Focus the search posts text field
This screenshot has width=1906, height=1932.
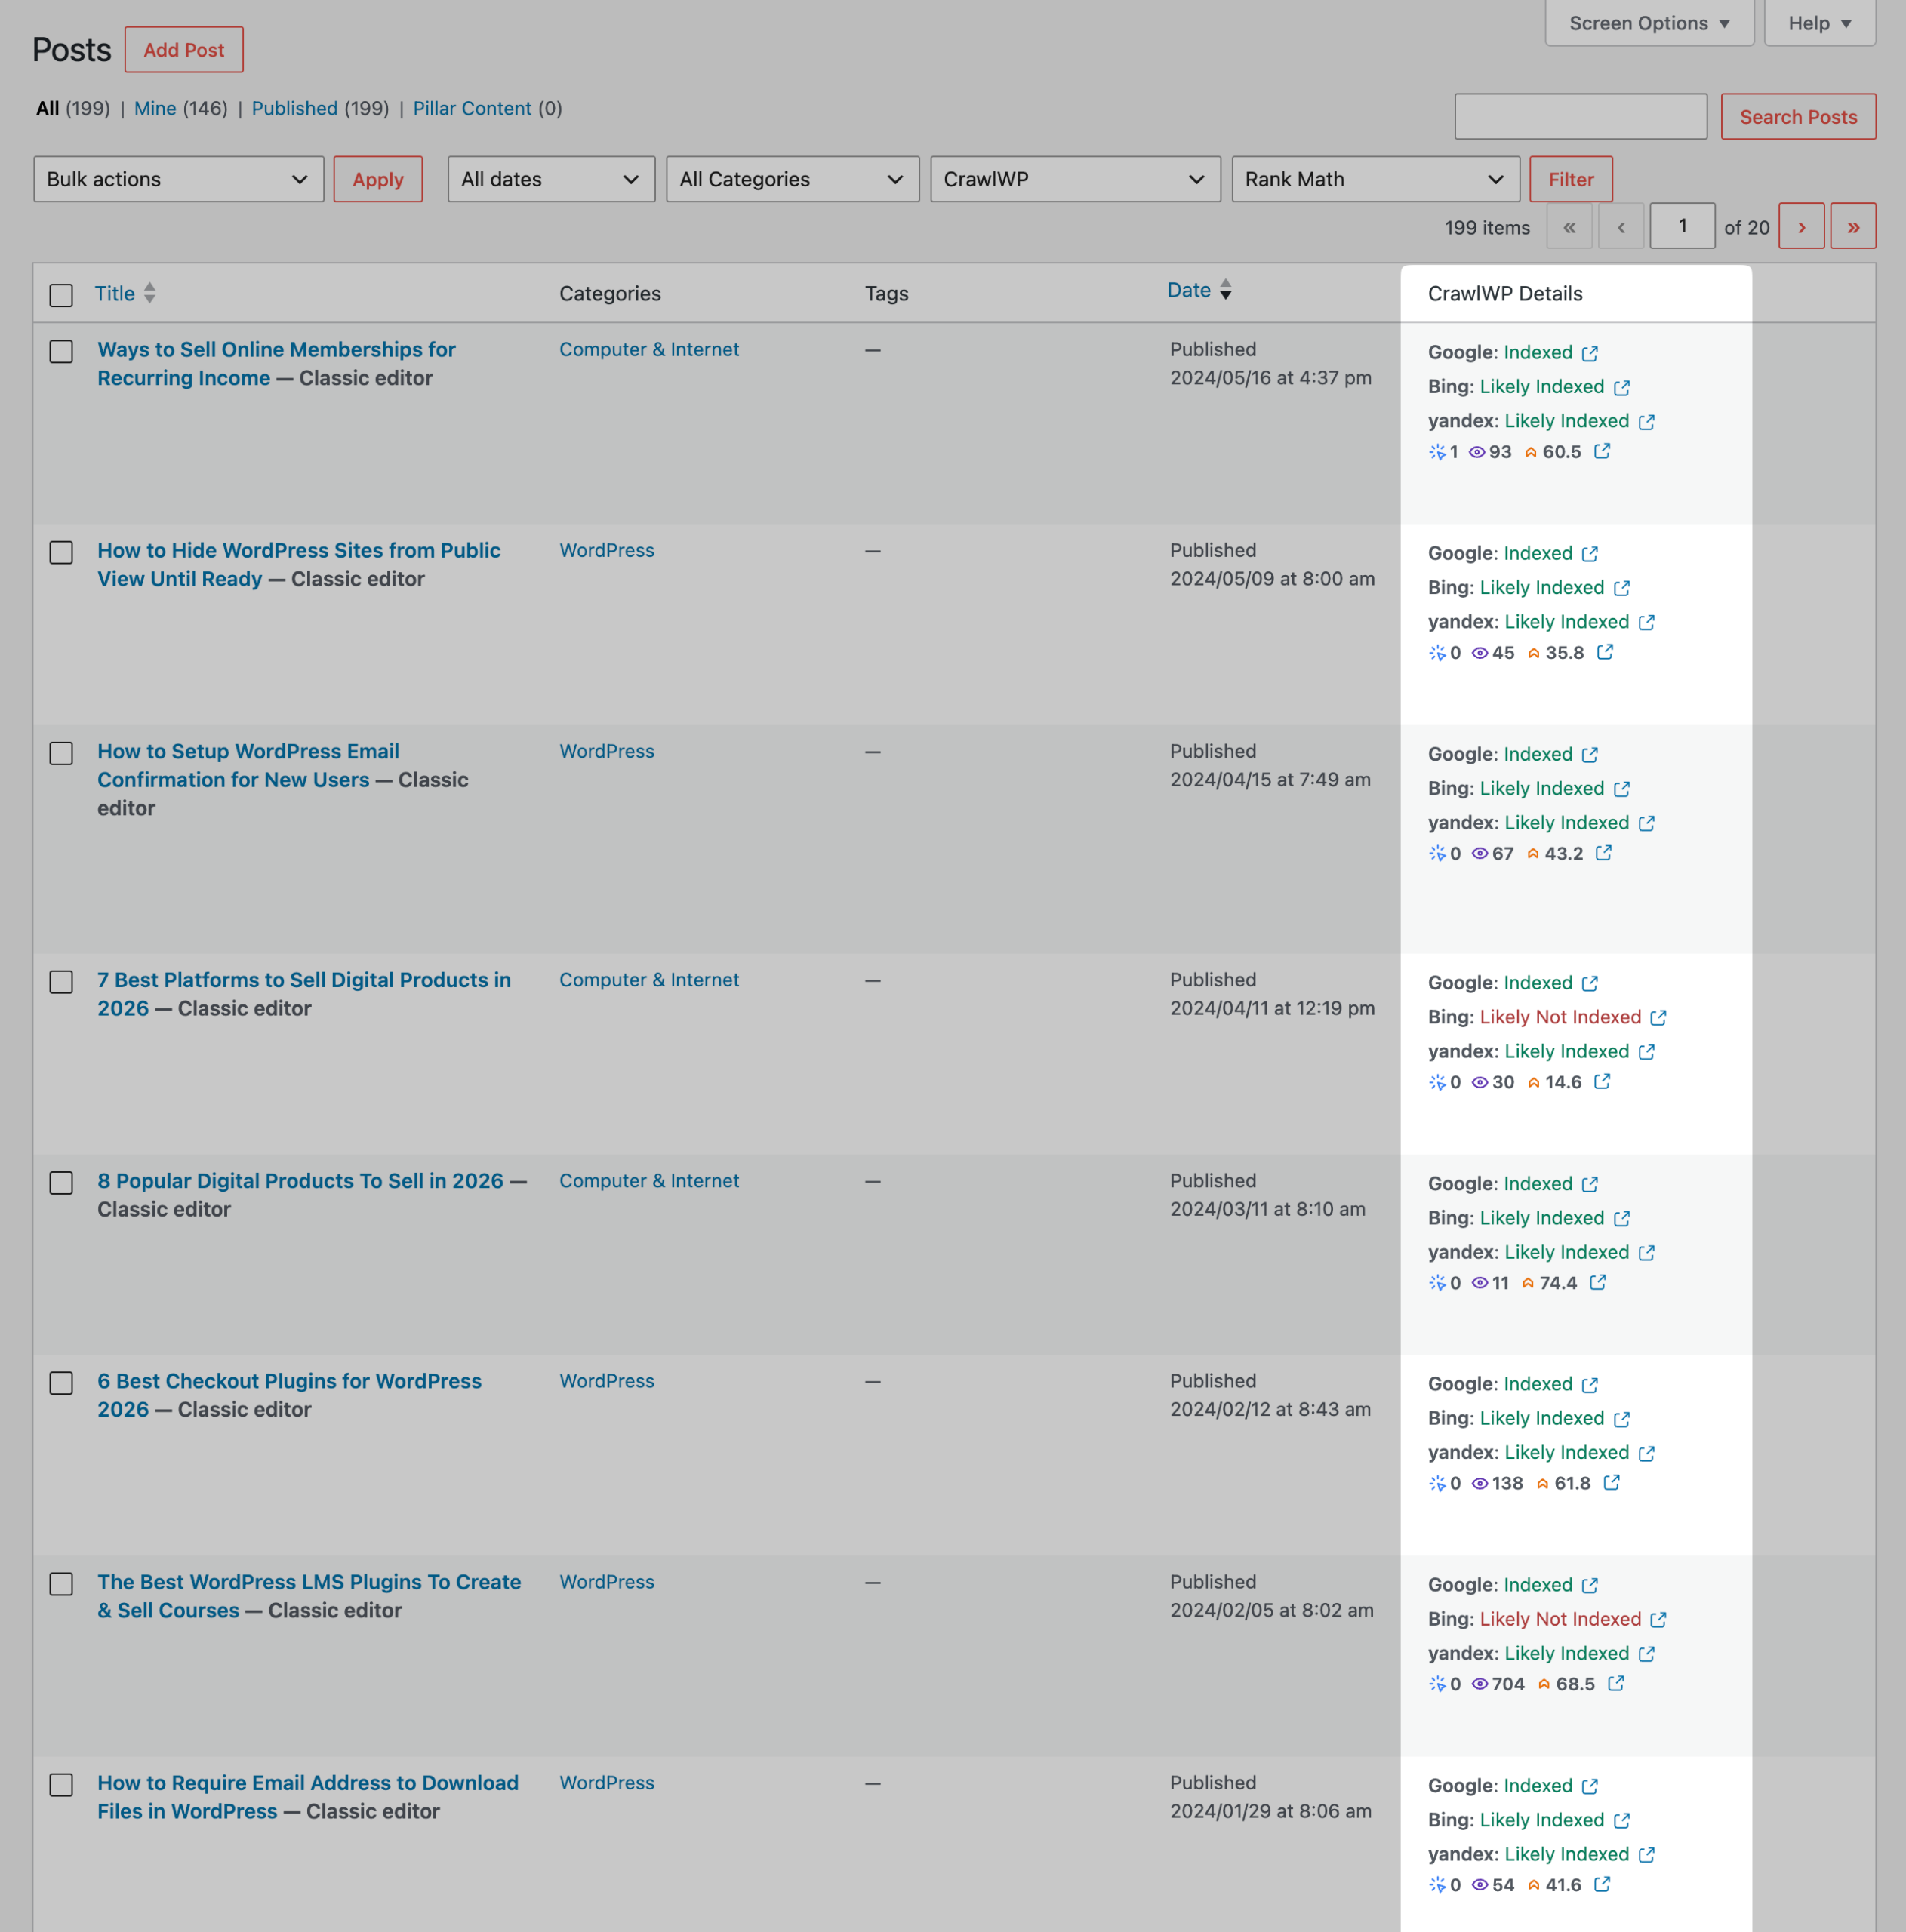[x=1581, y=117]
